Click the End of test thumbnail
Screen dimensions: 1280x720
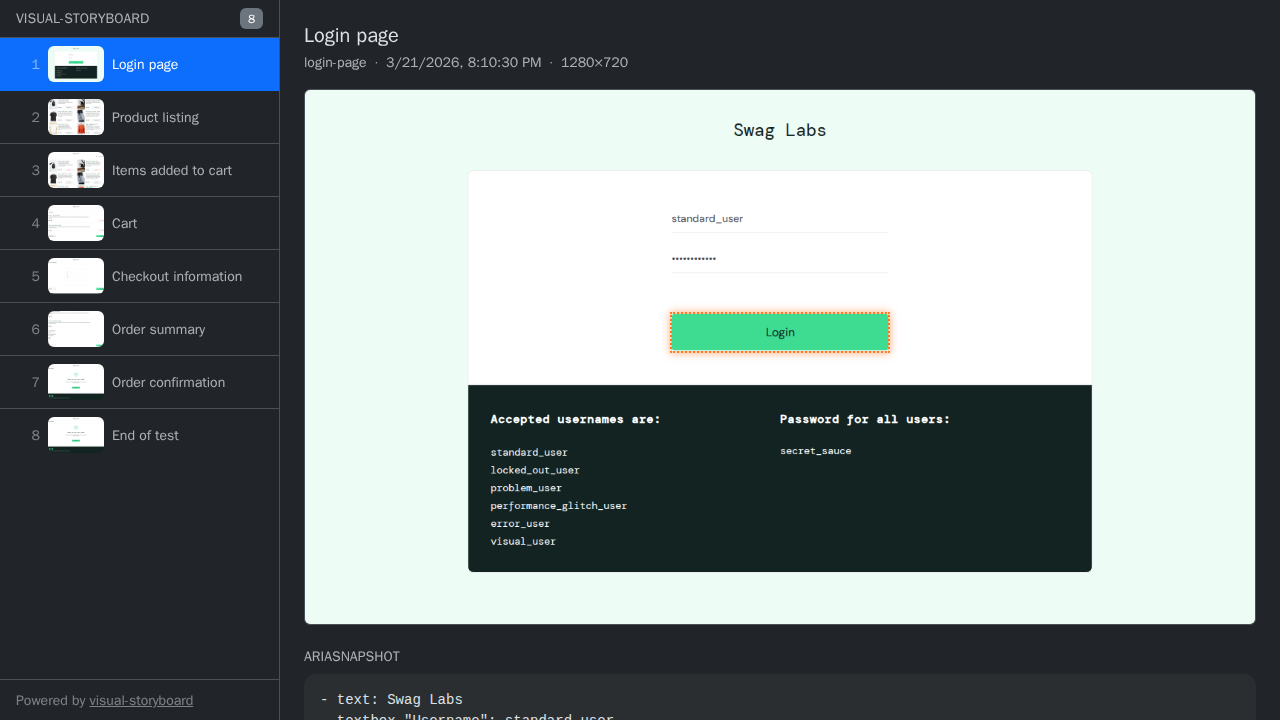tap(76, 435)
